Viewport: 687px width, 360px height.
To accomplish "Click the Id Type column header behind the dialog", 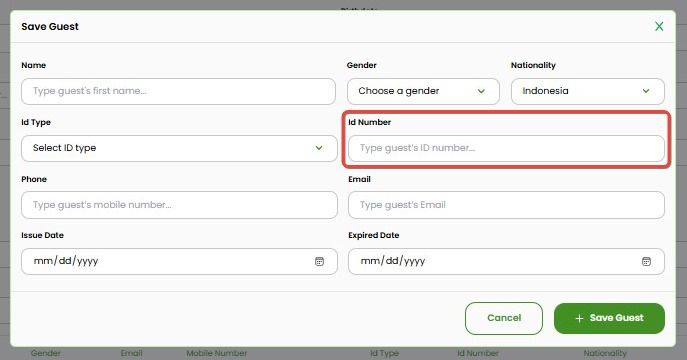I will 384,353.
